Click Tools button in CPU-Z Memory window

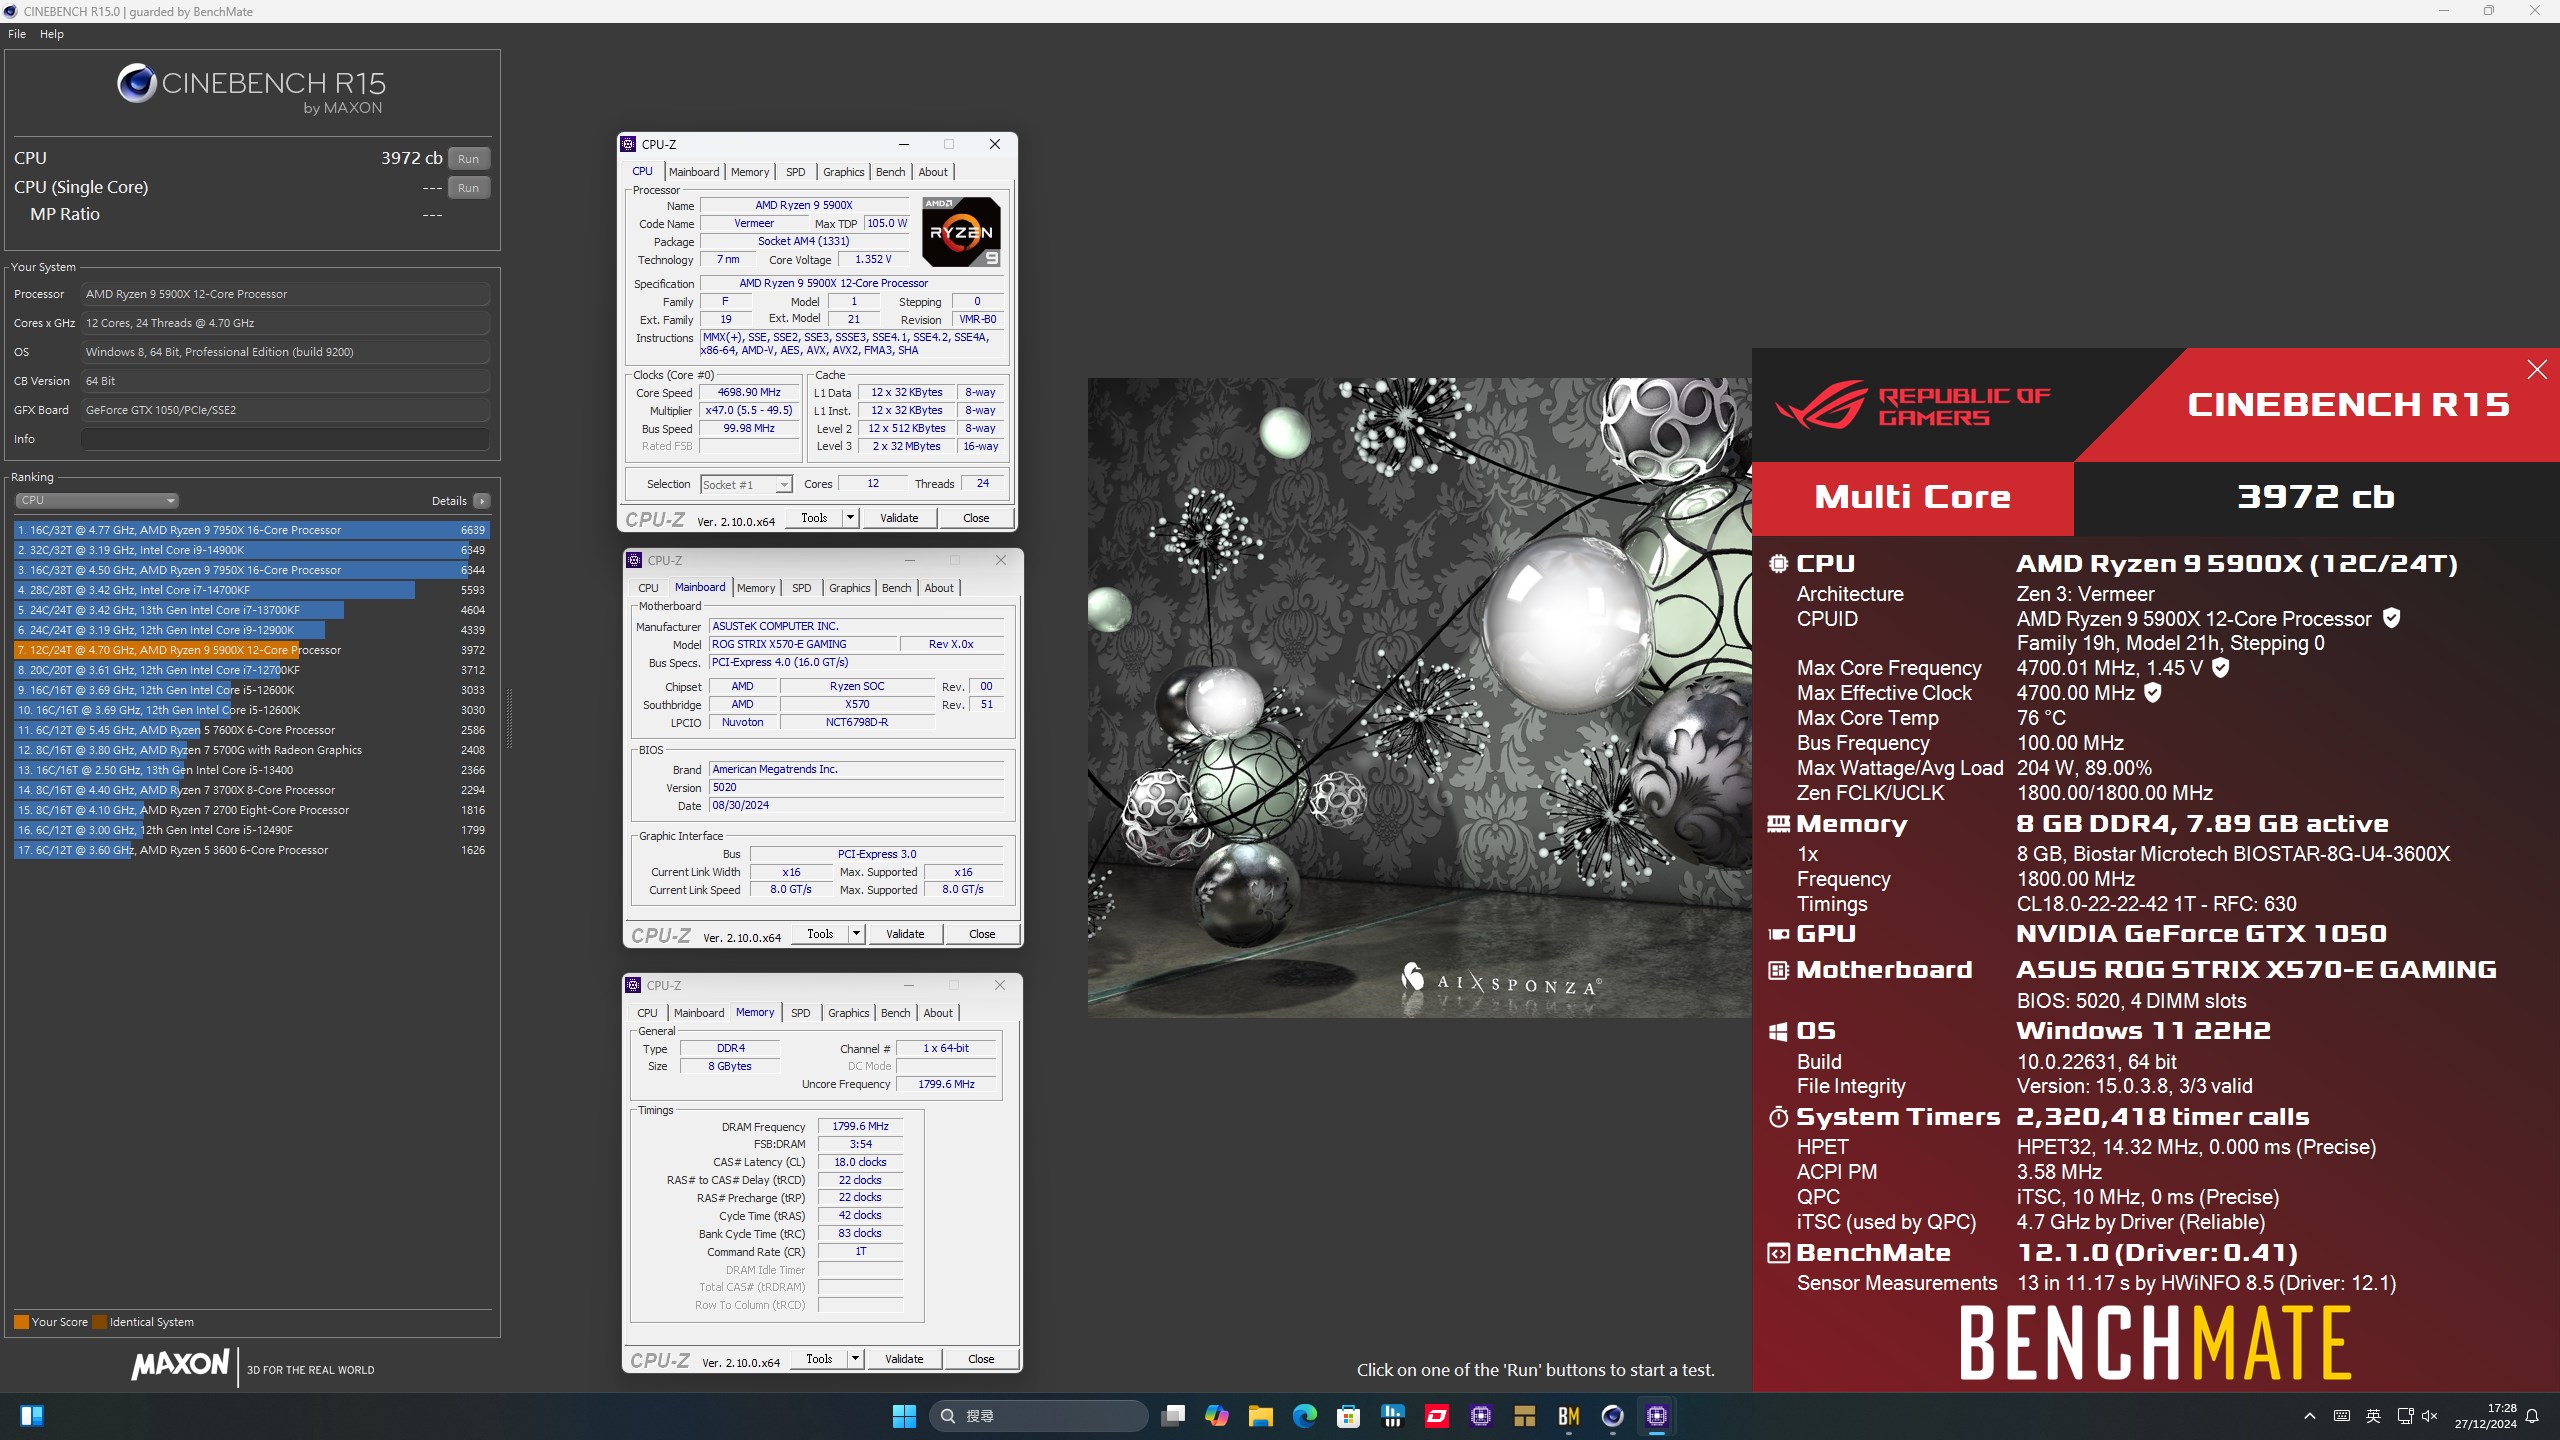(819, 1359)
